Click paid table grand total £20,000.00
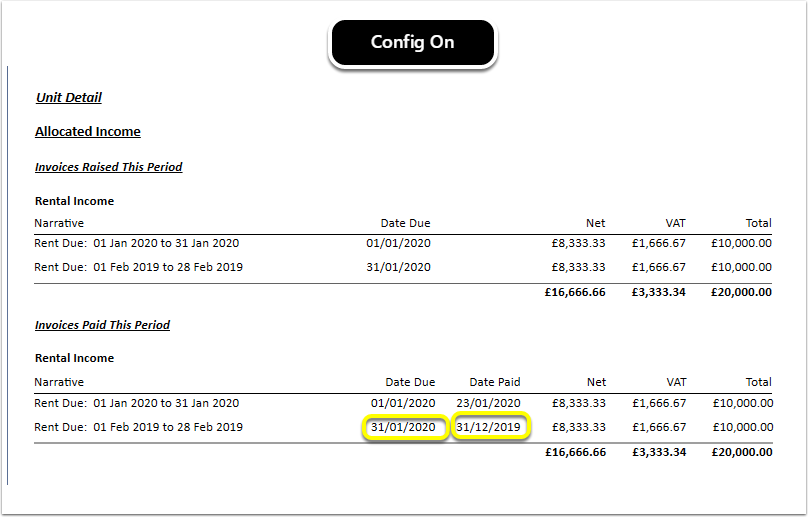 pos(742,452)
